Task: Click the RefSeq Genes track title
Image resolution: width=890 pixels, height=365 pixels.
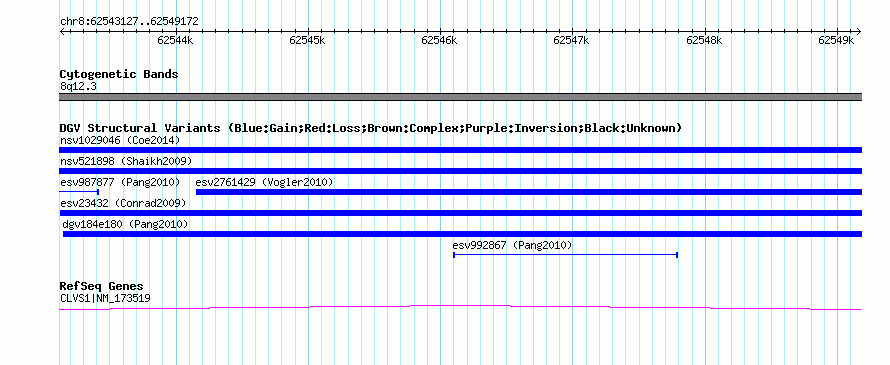Action: (x=102, y=286)
